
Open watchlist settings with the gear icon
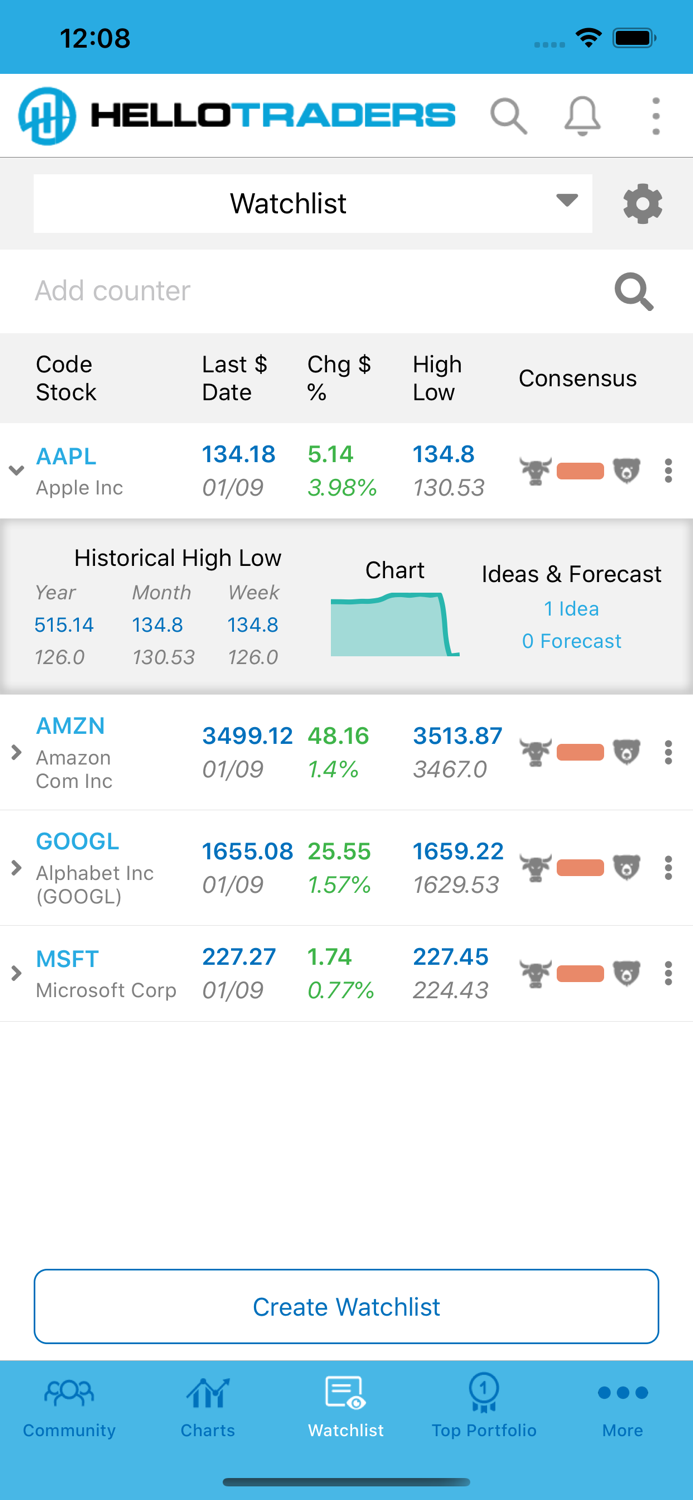[643, 203]
